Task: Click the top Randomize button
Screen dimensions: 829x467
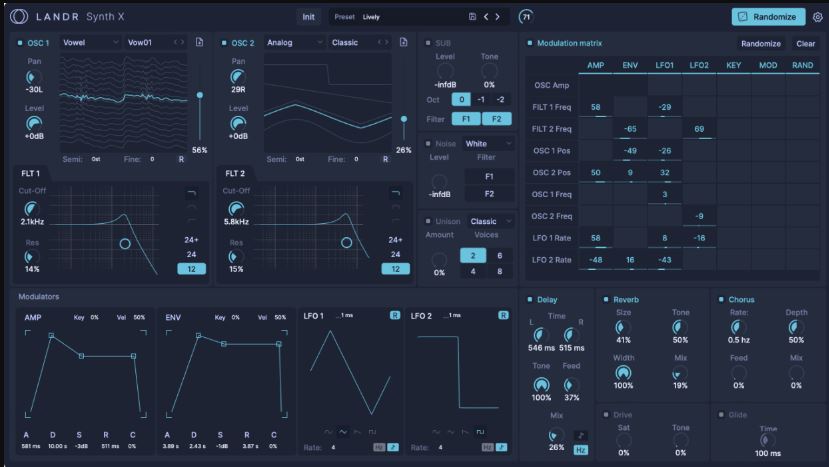Action: point(768,17)
